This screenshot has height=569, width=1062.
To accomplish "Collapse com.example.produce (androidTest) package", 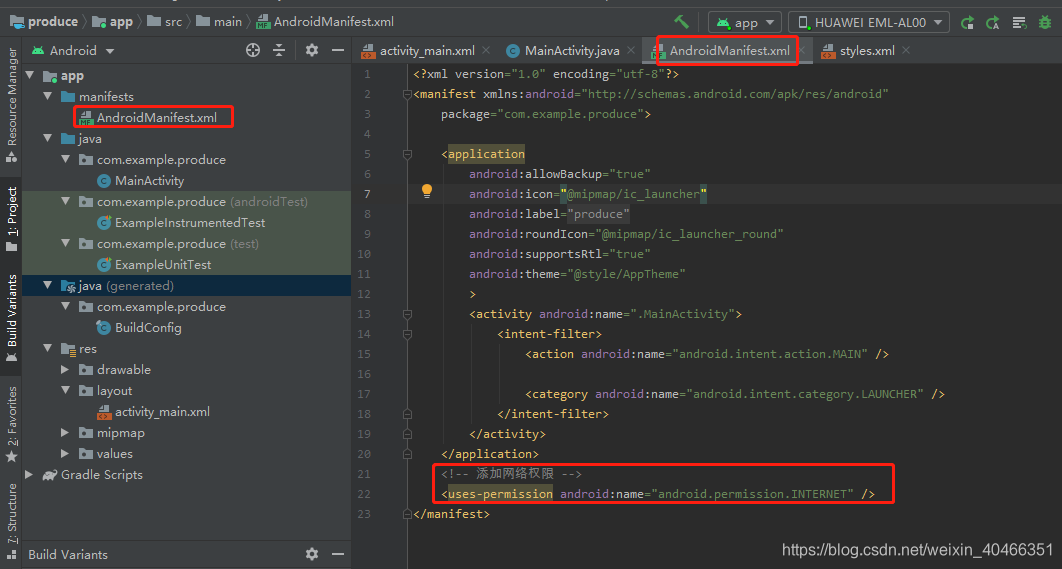I will pyautogui.click(x=66, y=201).
